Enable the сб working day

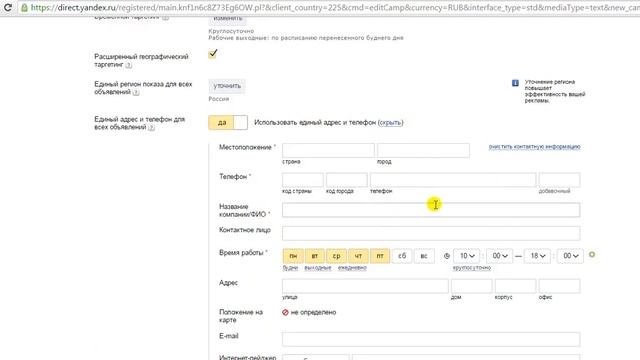click(402, 256)
